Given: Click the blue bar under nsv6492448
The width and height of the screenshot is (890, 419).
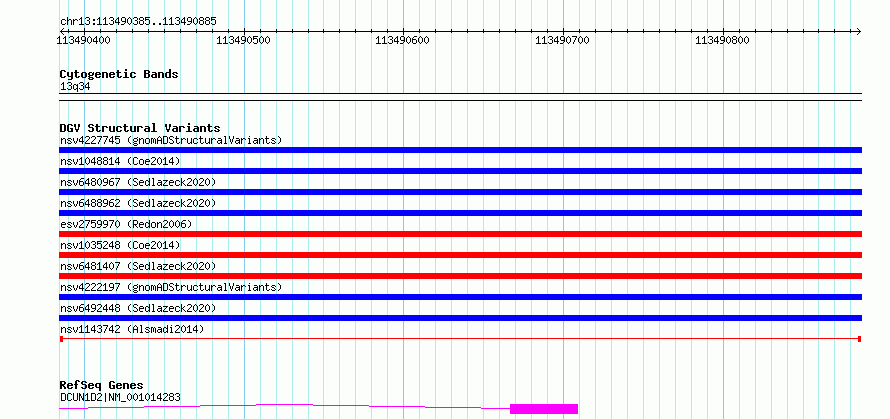Looking at the screenshot, I should 460,318.
